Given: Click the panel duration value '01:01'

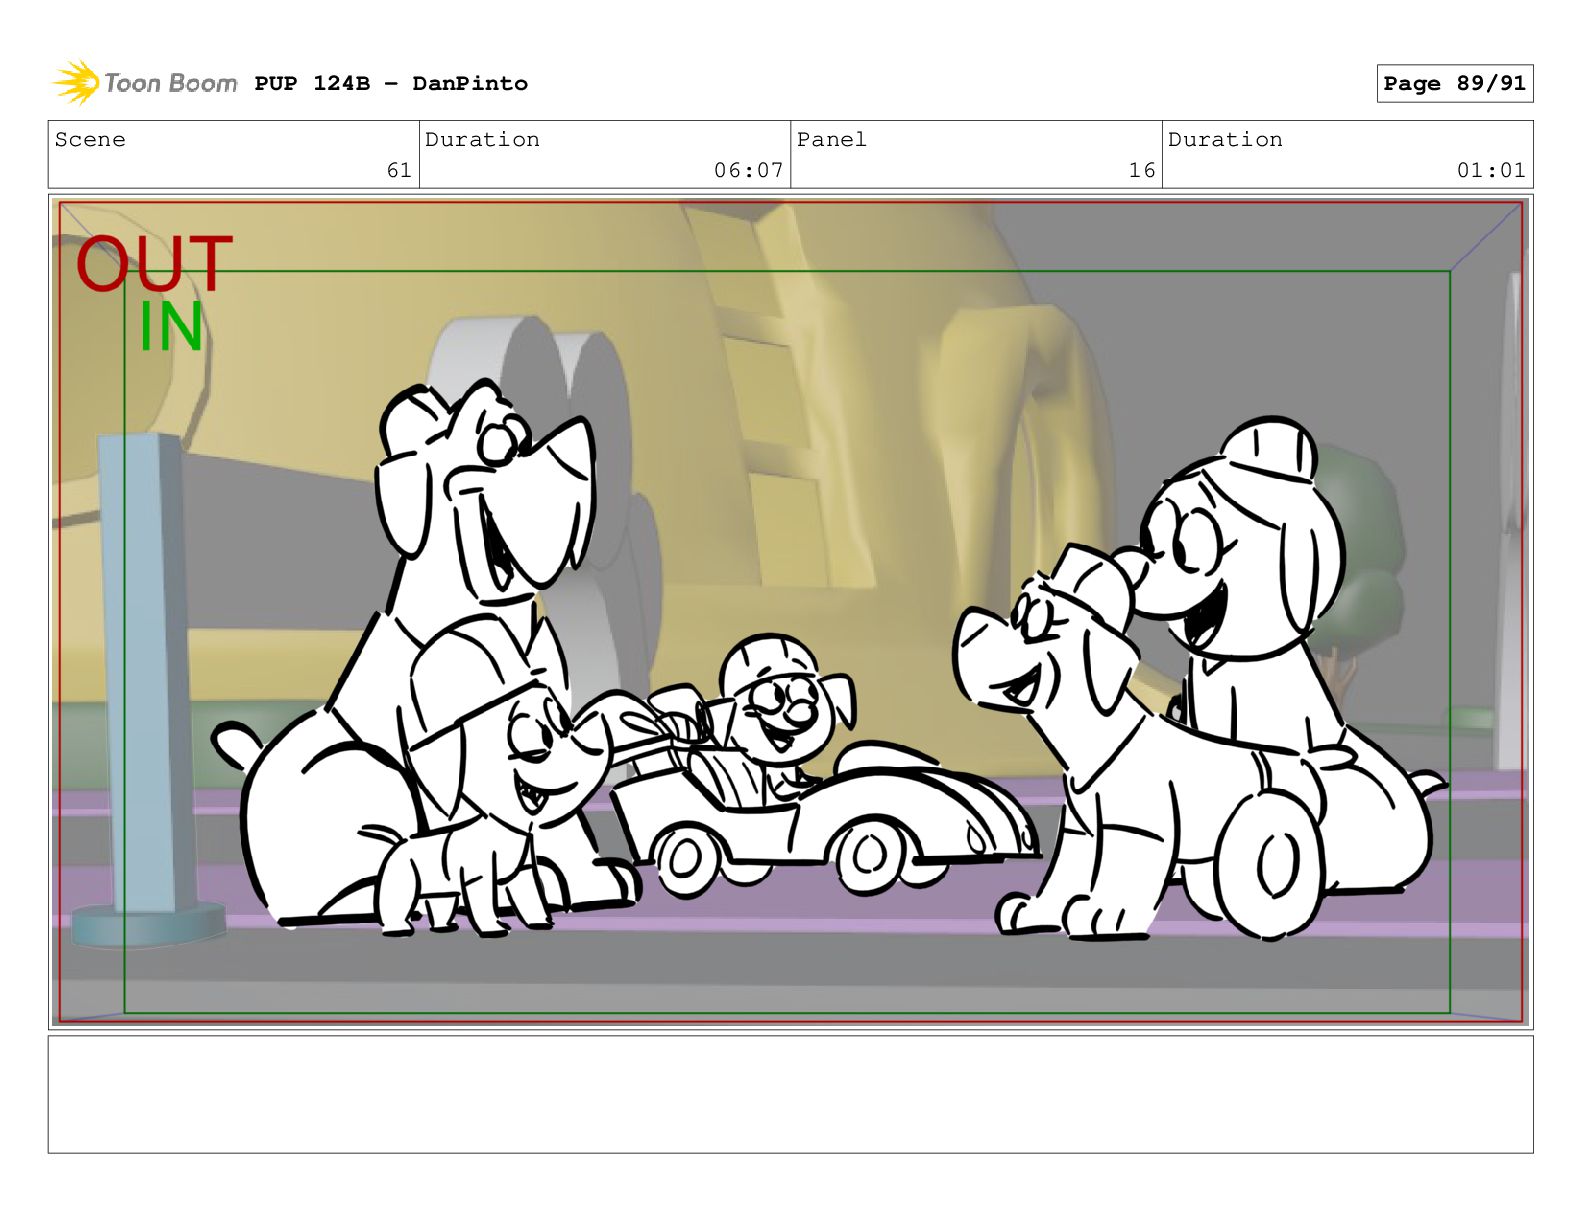Looking at the screenshot, I should (1491, 170).
